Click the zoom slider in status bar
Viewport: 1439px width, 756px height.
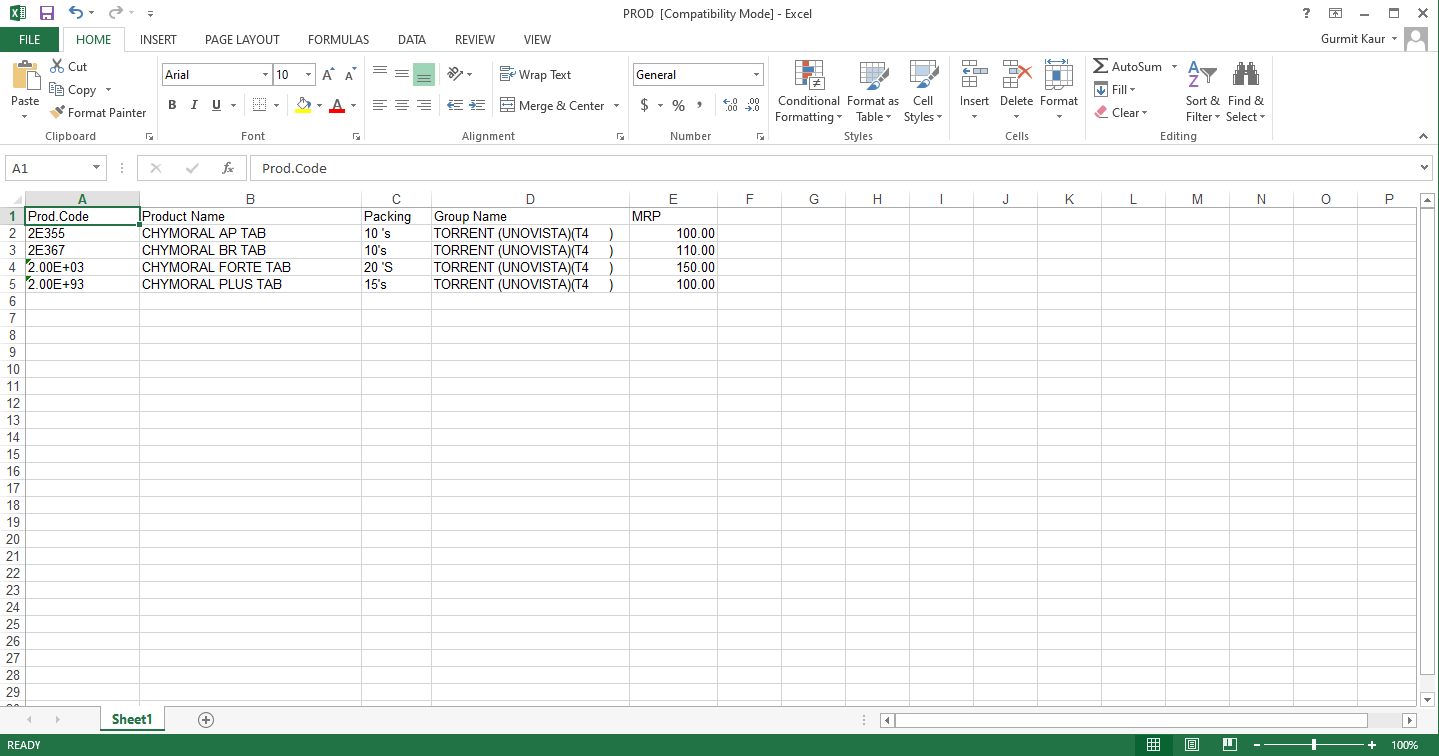[1313, 745]
